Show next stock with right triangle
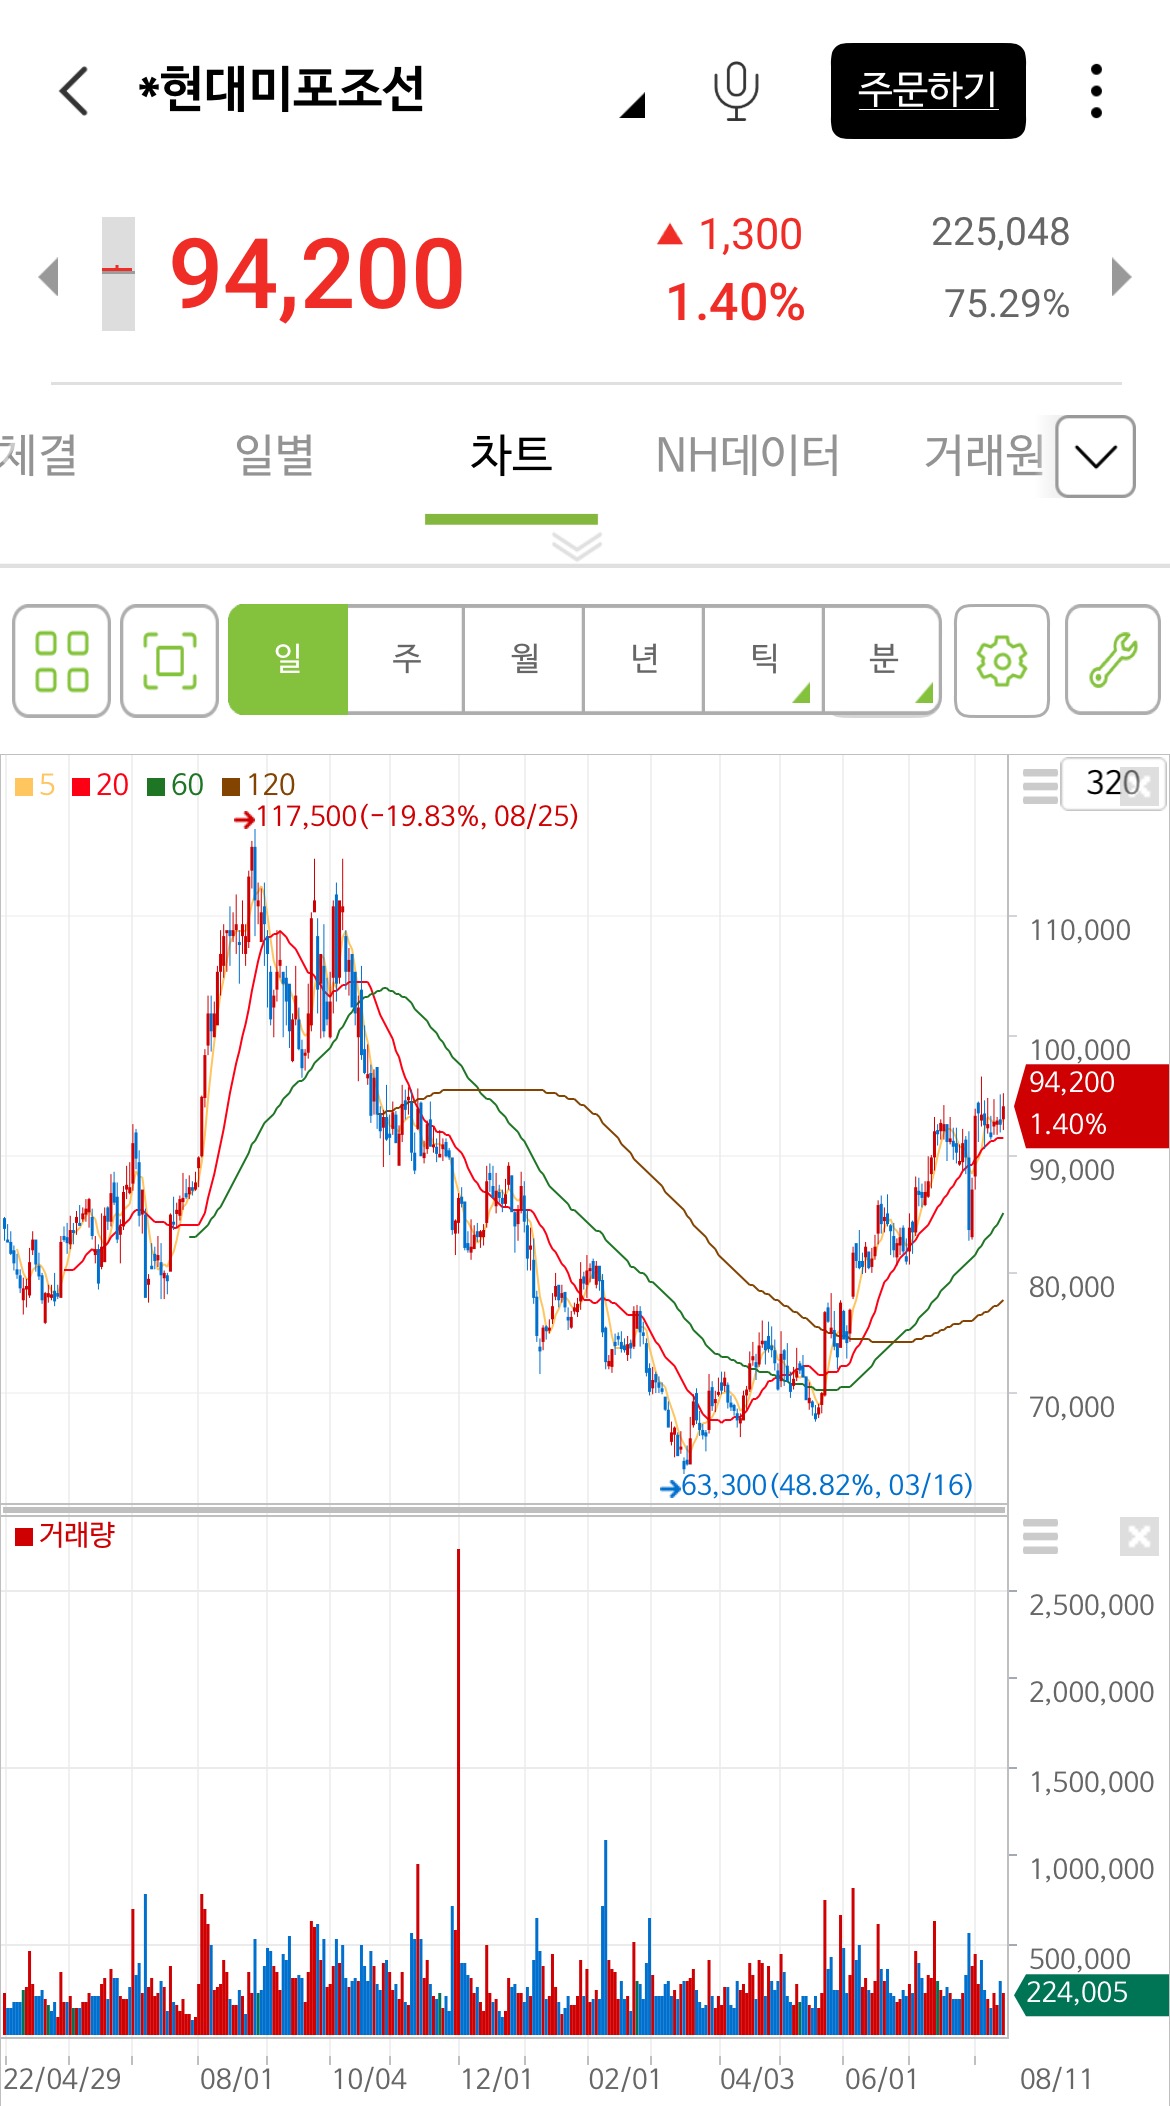1170x2106 pixels. click(x=1121, y=276)
